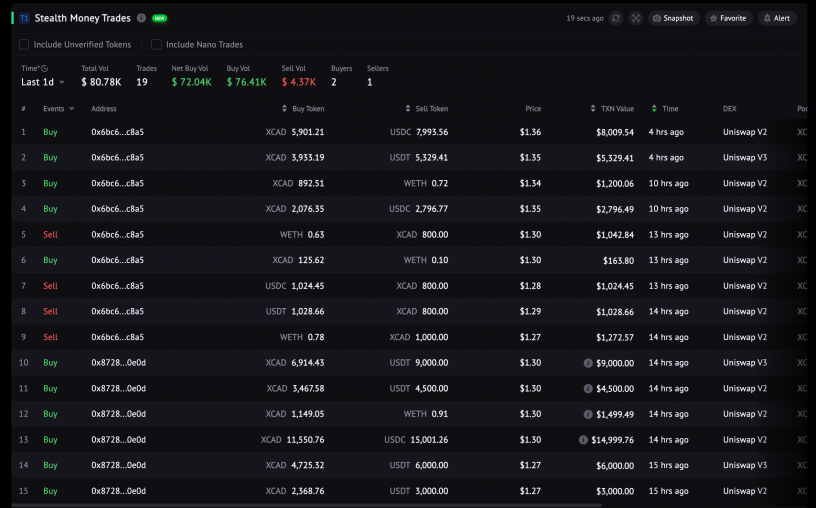Sort by the TXN Value column header
816x508 pixels.
pyautogui.click(x=613, y=109)
